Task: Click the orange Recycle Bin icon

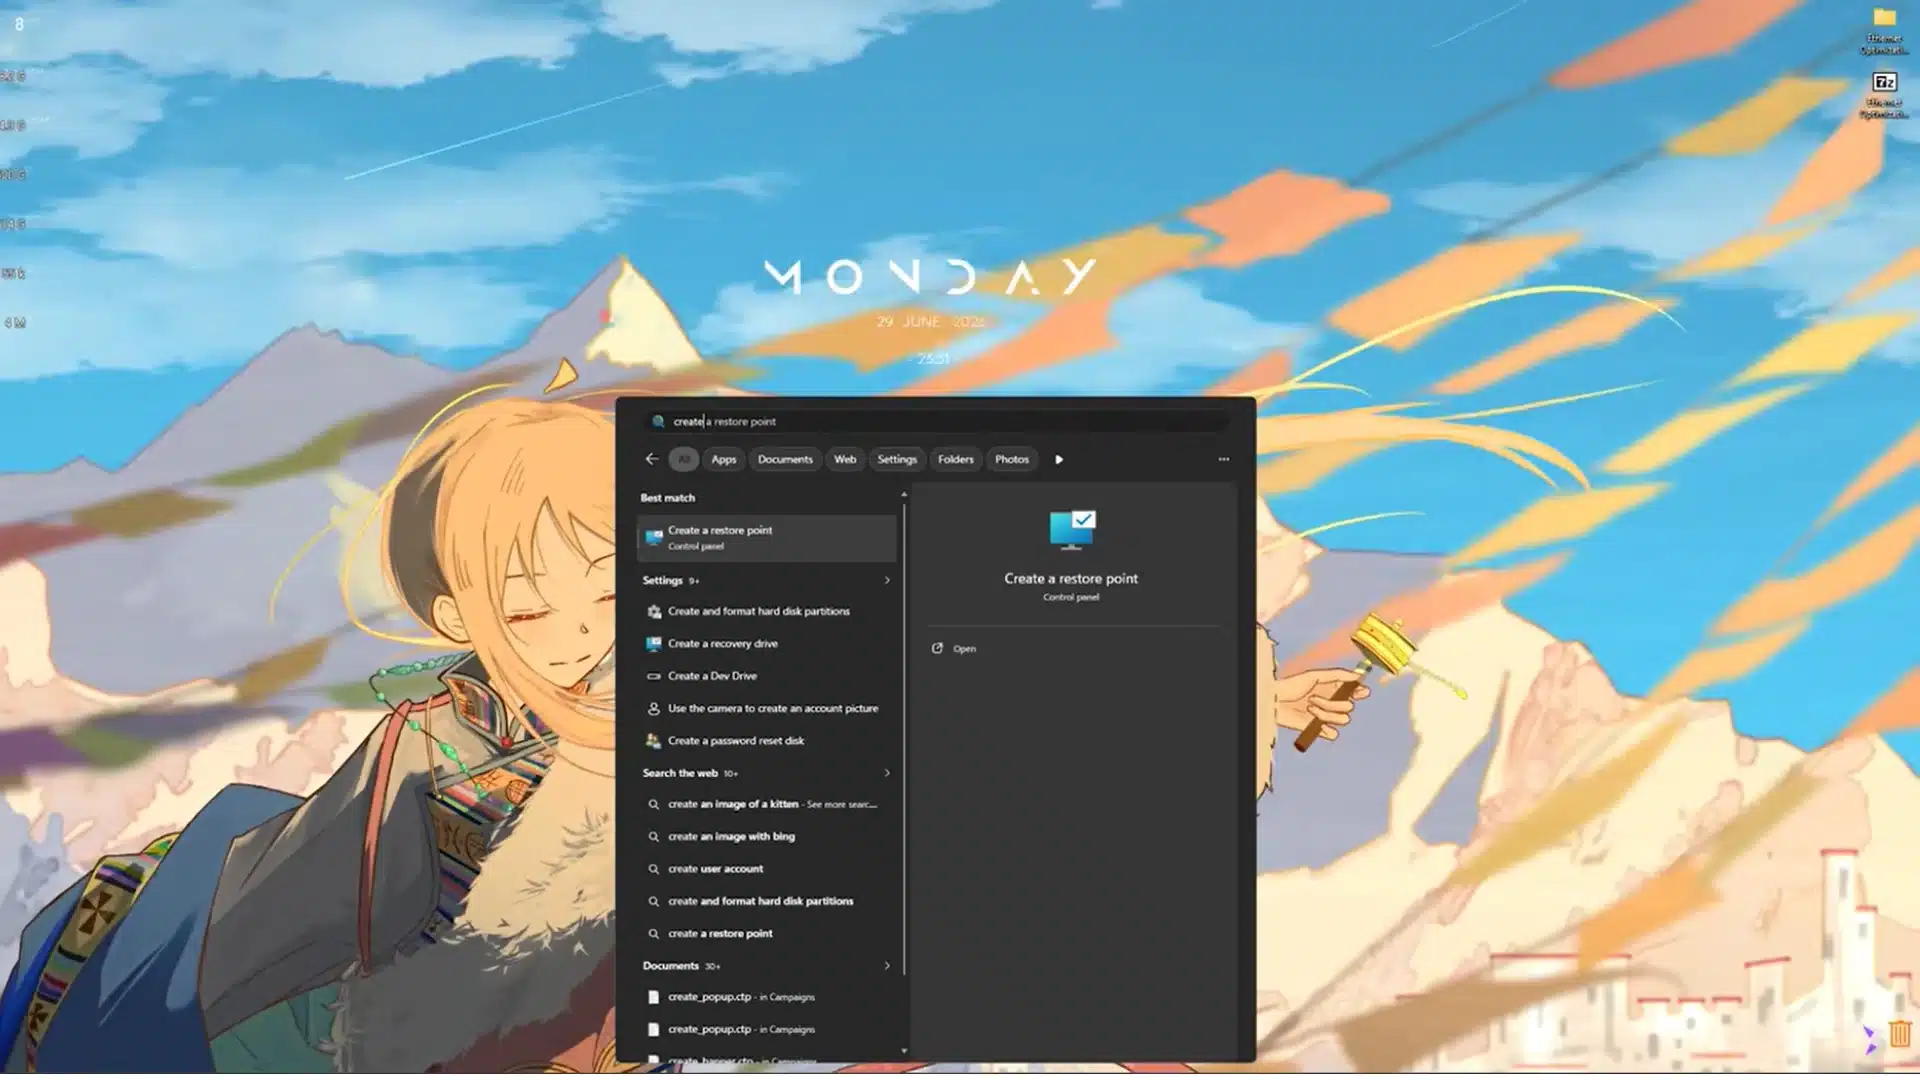Action: click(1900, 1033)
